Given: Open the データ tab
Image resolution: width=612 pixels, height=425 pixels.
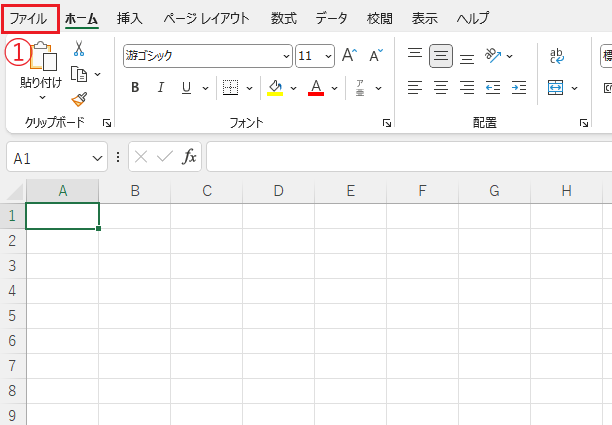Looking at the screenshot, I should click(331, 18).
